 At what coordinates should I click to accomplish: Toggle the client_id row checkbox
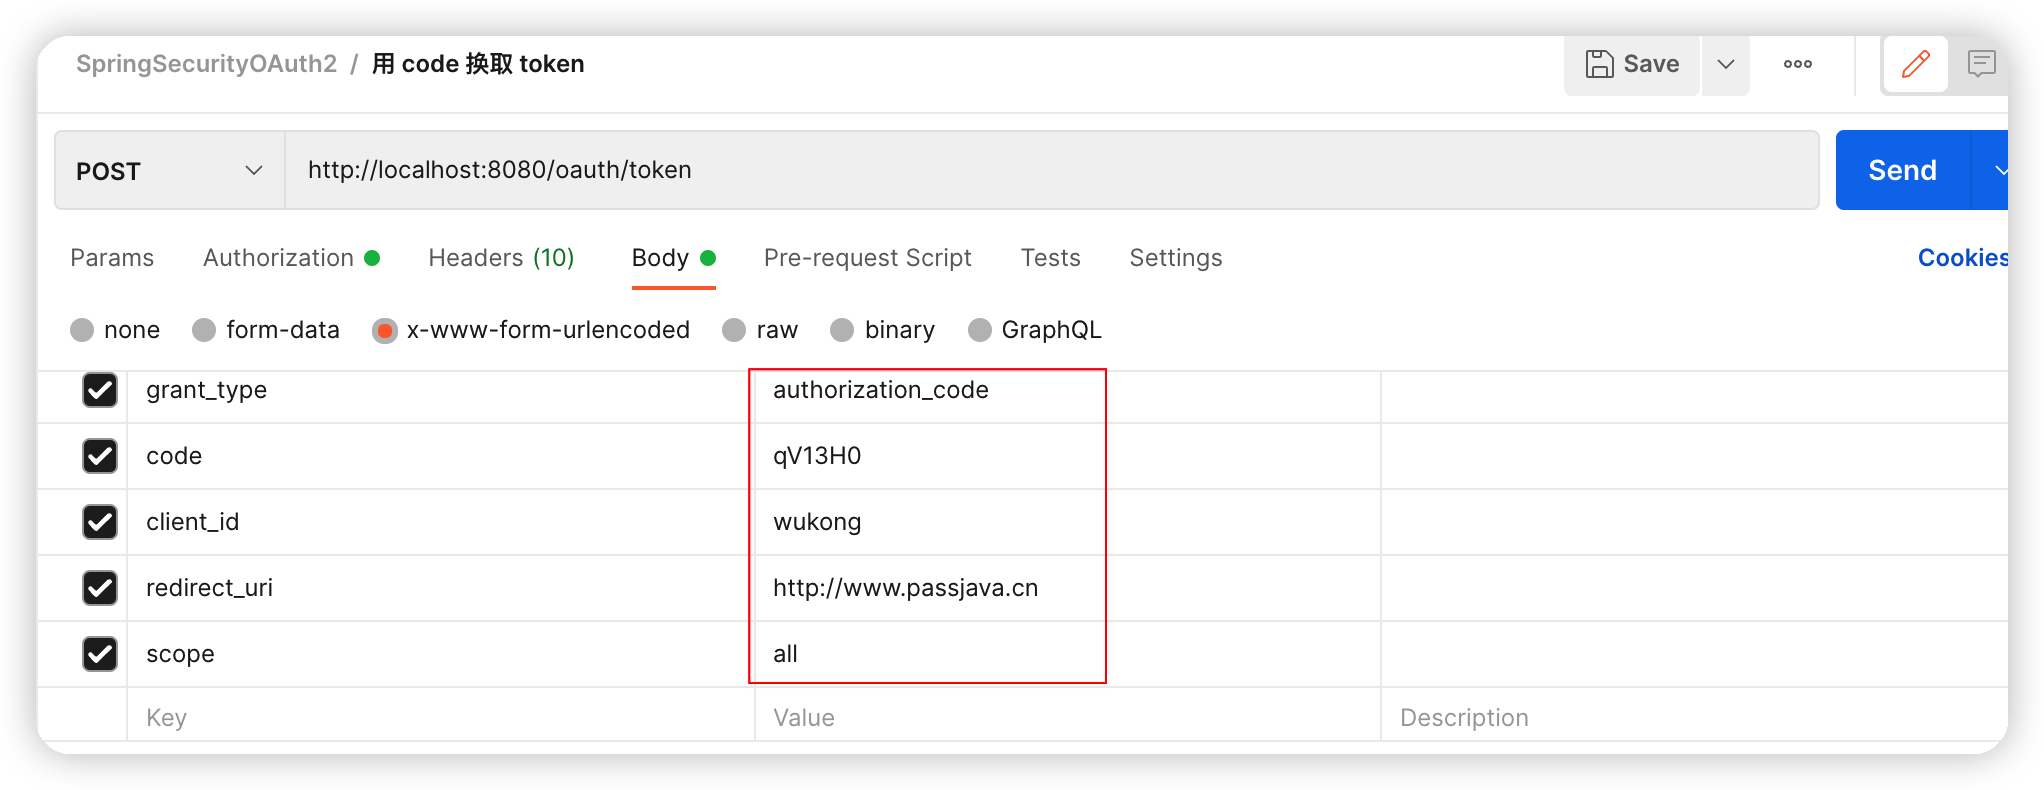coord(100,522)
